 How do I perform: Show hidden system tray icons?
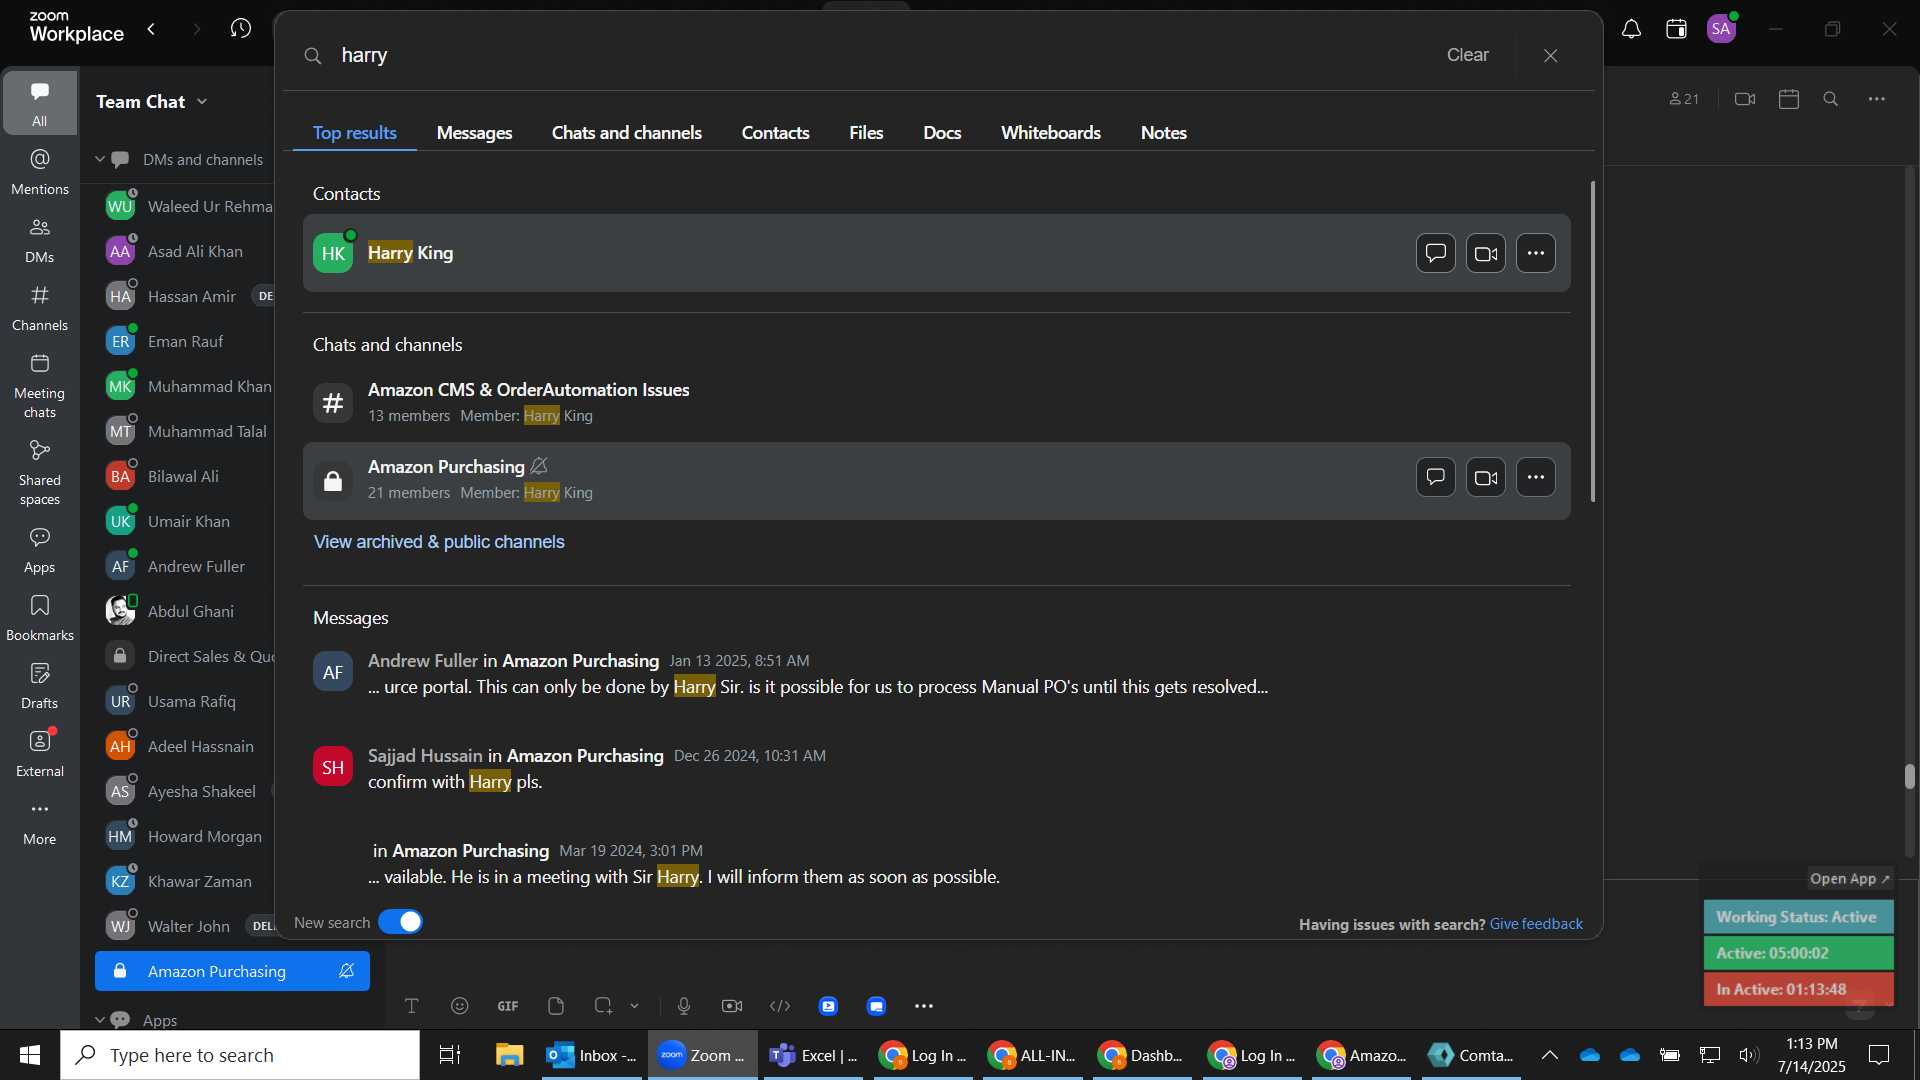[1549, 1055]
